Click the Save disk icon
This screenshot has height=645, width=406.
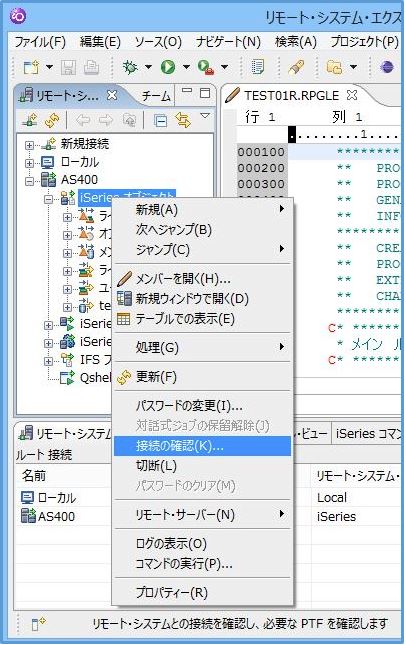click(68, 67)
